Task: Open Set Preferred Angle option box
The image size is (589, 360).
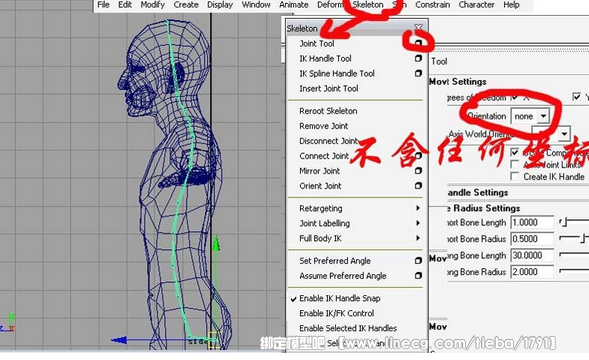Action: click(418, 260)
